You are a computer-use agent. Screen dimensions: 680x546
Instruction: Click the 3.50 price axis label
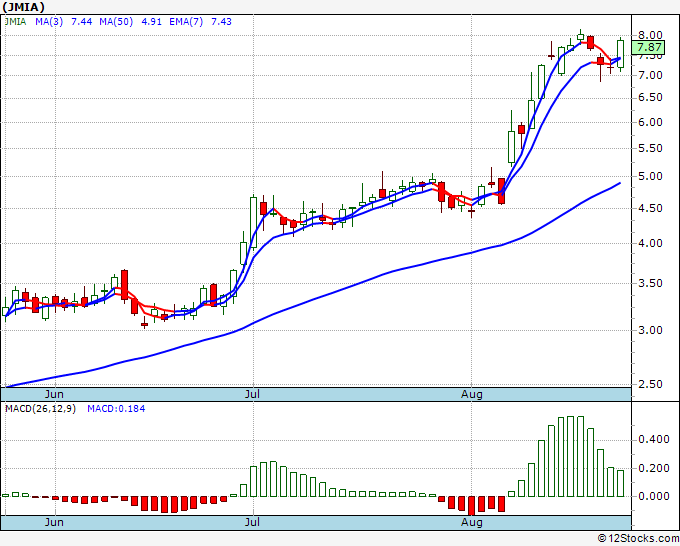tap(650, 284)
